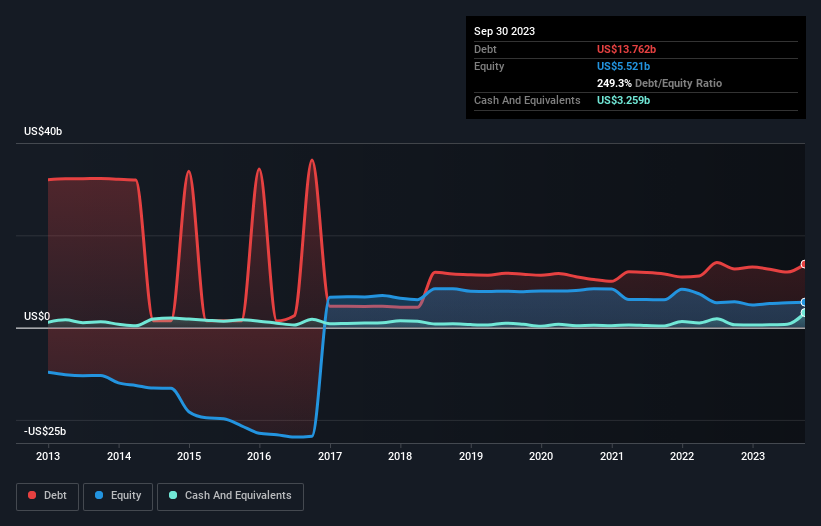Click the 2022 x-axis label
The width and height of the screenshot is (821, 526).
point(682,456)
